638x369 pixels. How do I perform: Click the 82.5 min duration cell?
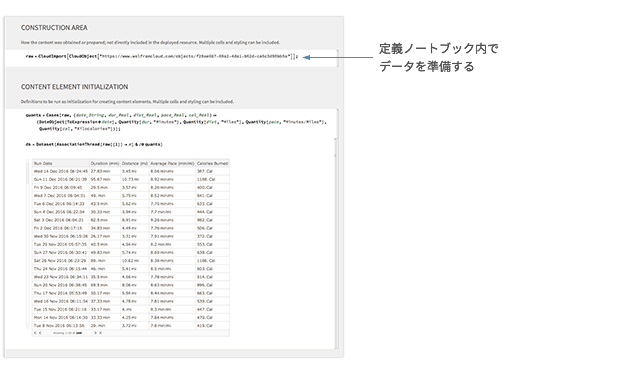105,220
